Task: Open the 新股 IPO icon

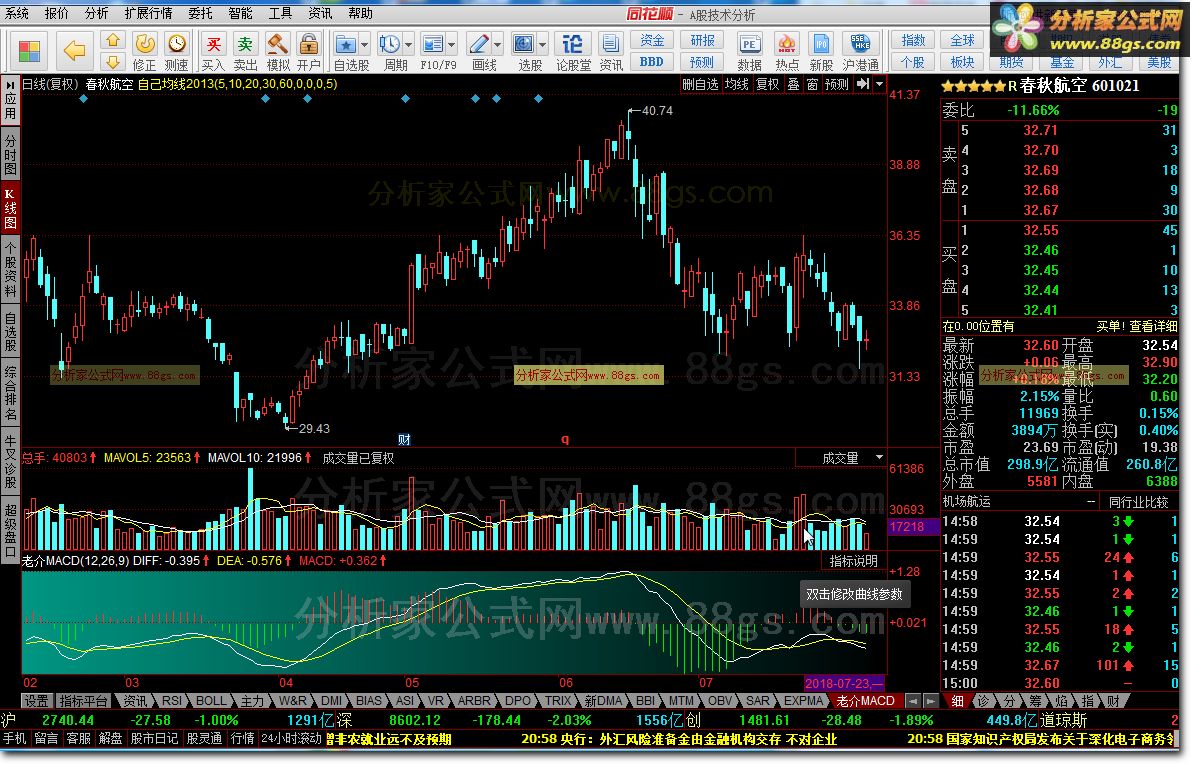Action: (x=821, y=51)
